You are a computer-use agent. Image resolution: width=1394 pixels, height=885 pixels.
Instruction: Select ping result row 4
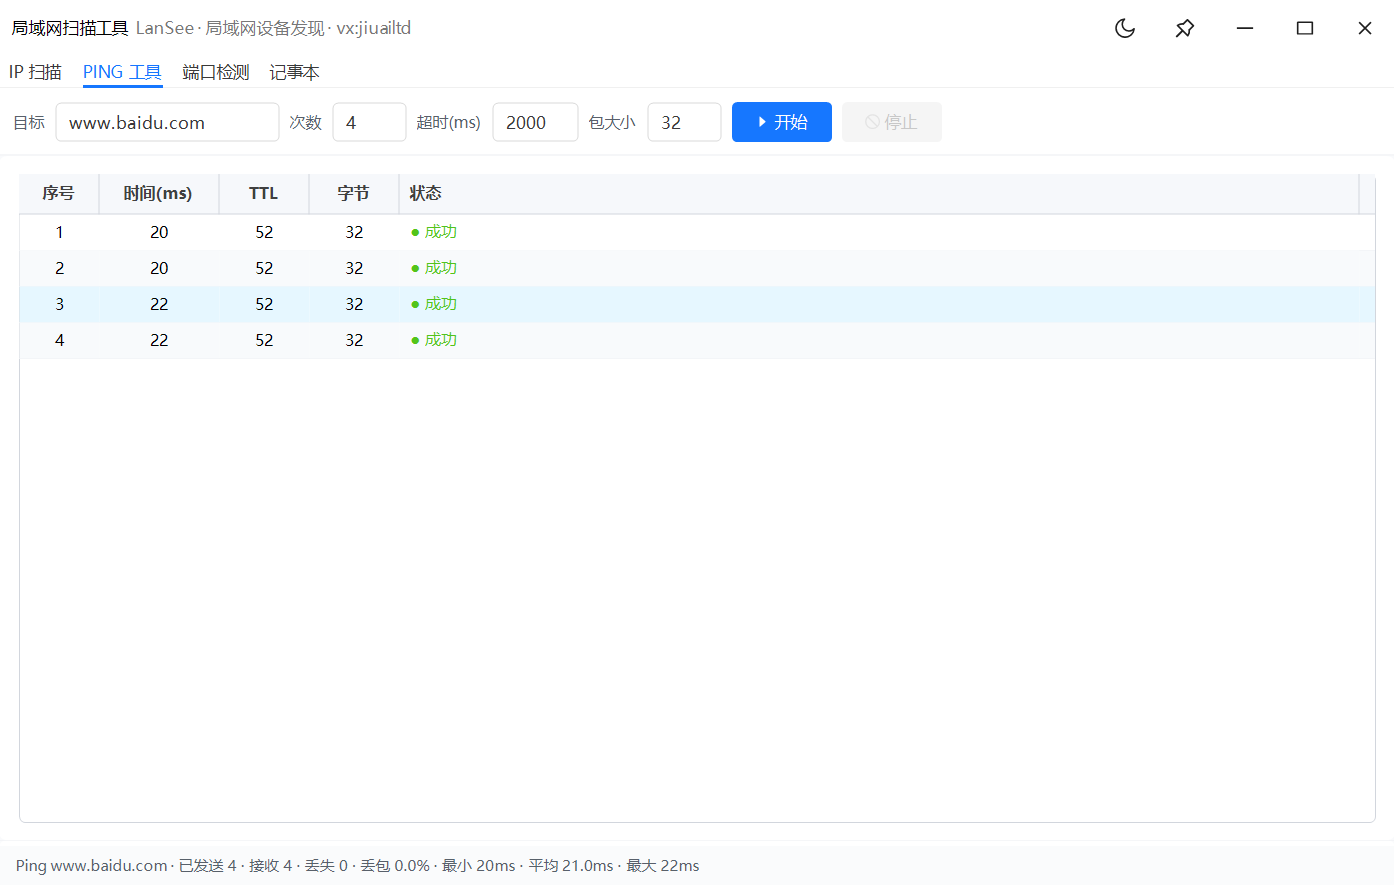coord(697,340)
